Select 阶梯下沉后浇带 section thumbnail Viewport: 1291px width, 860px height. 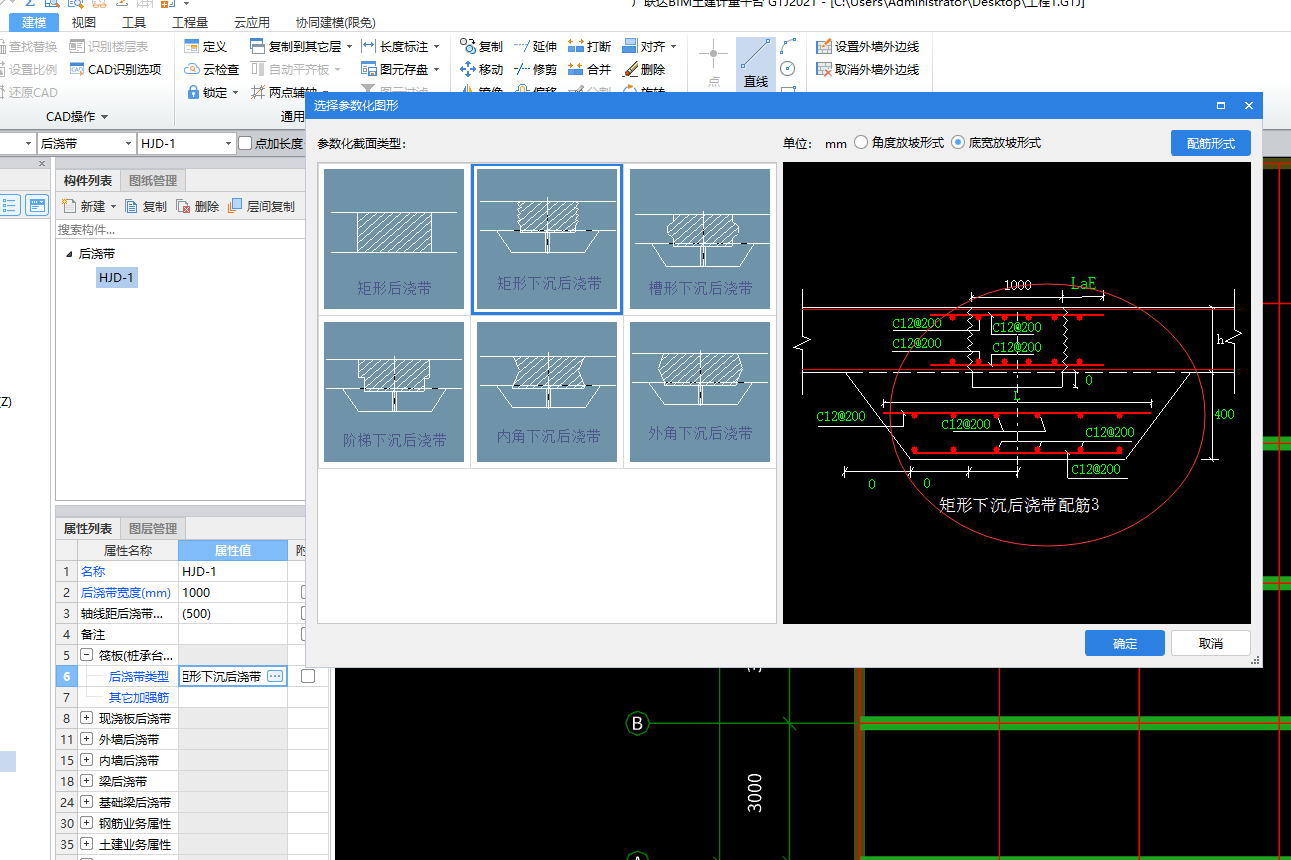click(x=394, y=392)
